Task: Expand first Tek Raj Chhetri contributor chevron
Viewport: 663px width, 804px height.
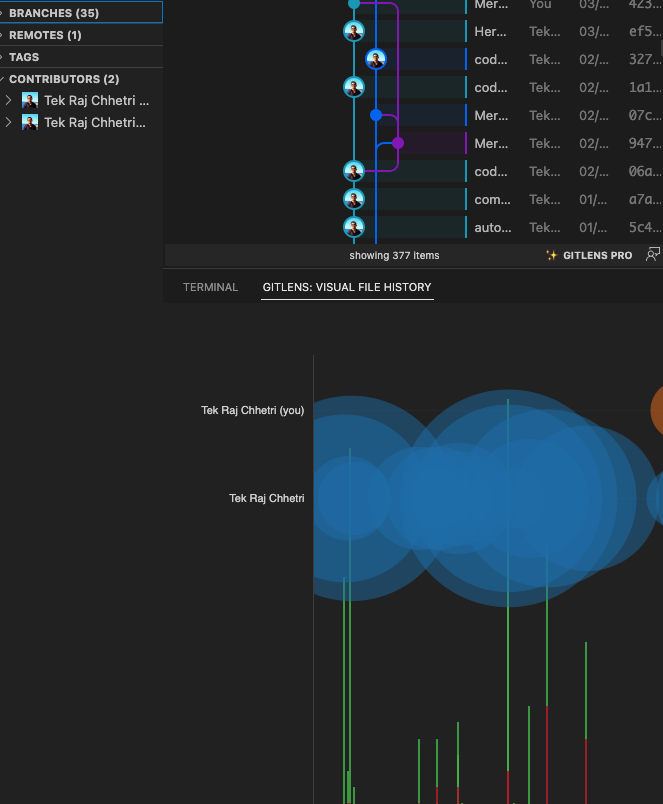Action: click(x=8, y=100)
